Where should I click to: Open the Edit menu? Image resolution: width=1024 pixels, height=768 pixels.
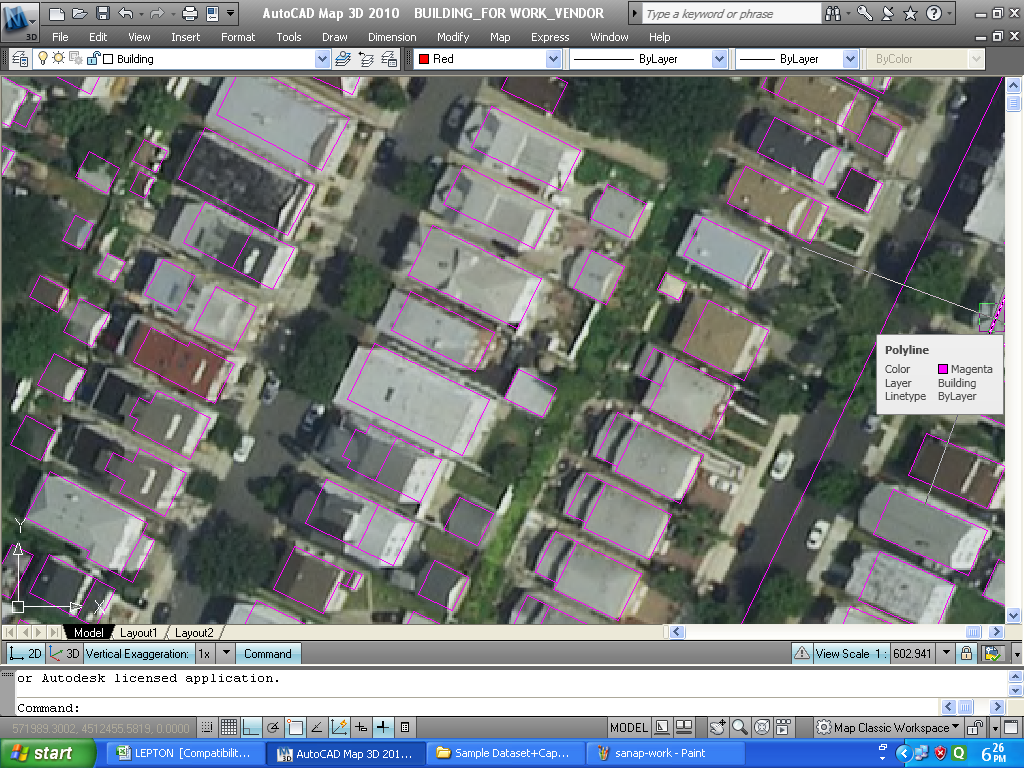point(98,37)
